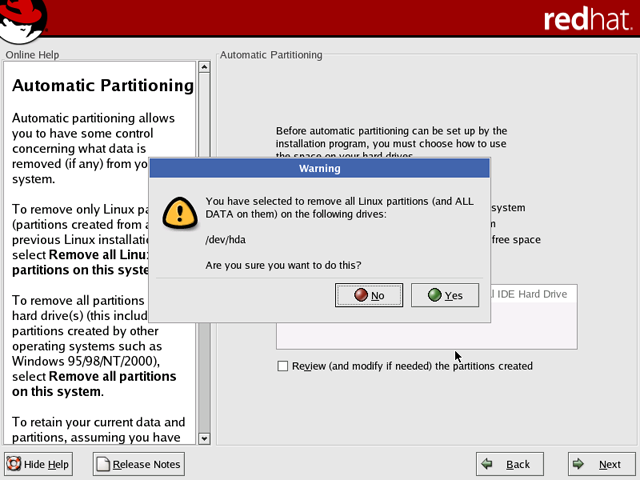Click the document icon on Release Notes
The width and height of the screenshot is (640, 480).
(103, 464)
